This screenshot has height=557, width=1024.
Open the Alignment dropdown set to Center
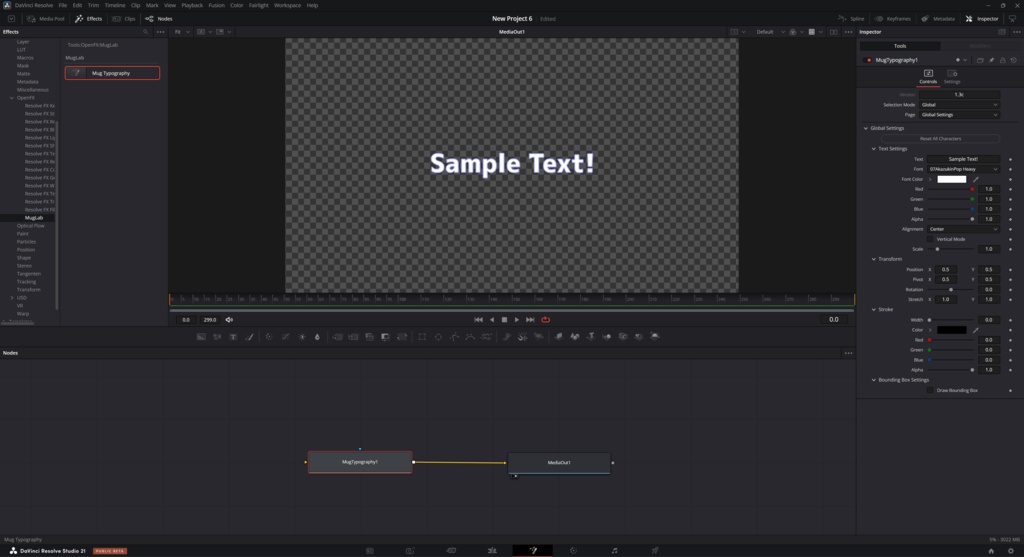pos(963,229)
